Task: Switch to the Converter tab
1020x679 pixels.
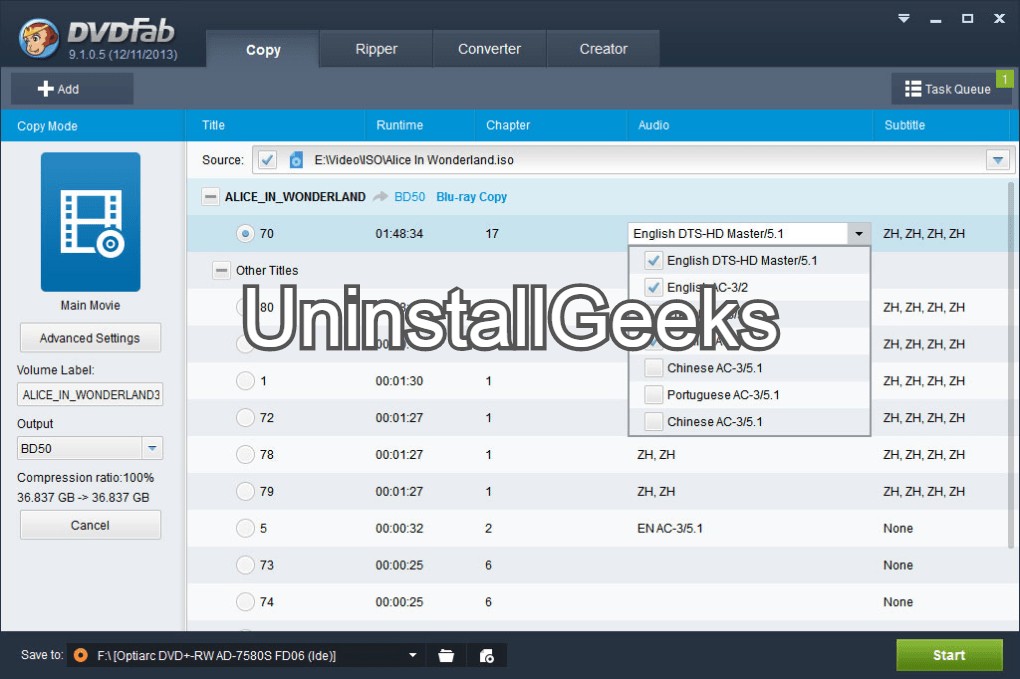Action: coord(489,49)
